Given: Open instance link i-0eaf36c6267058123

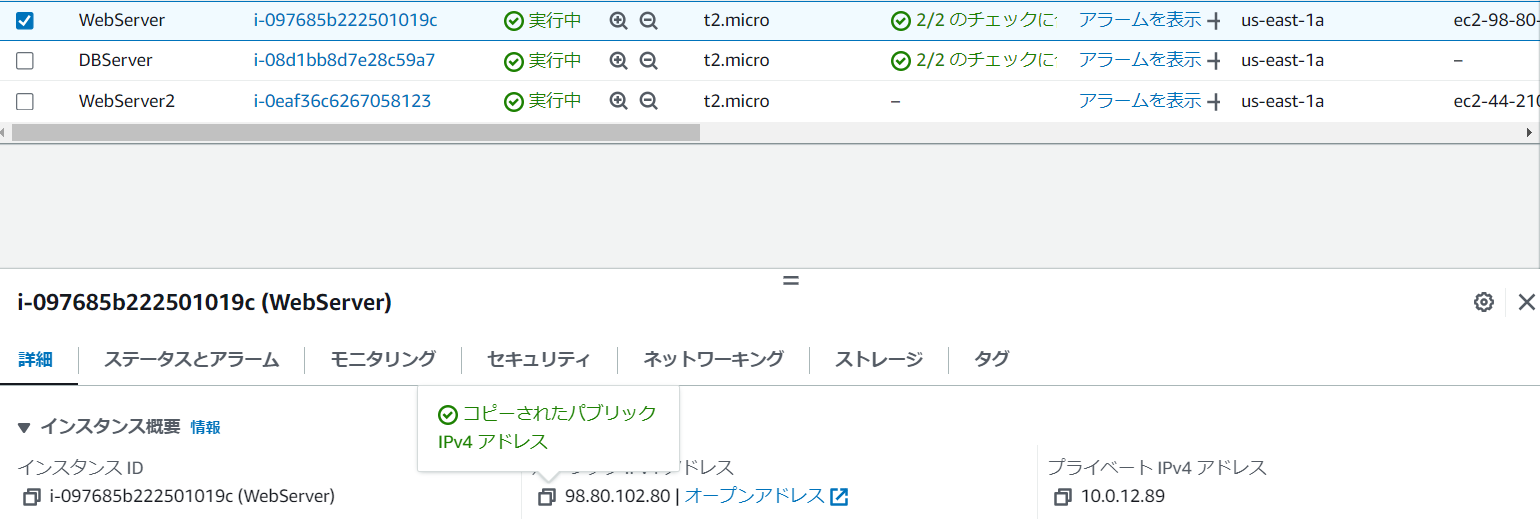Looking at the screenshot, I should (342, 101).
